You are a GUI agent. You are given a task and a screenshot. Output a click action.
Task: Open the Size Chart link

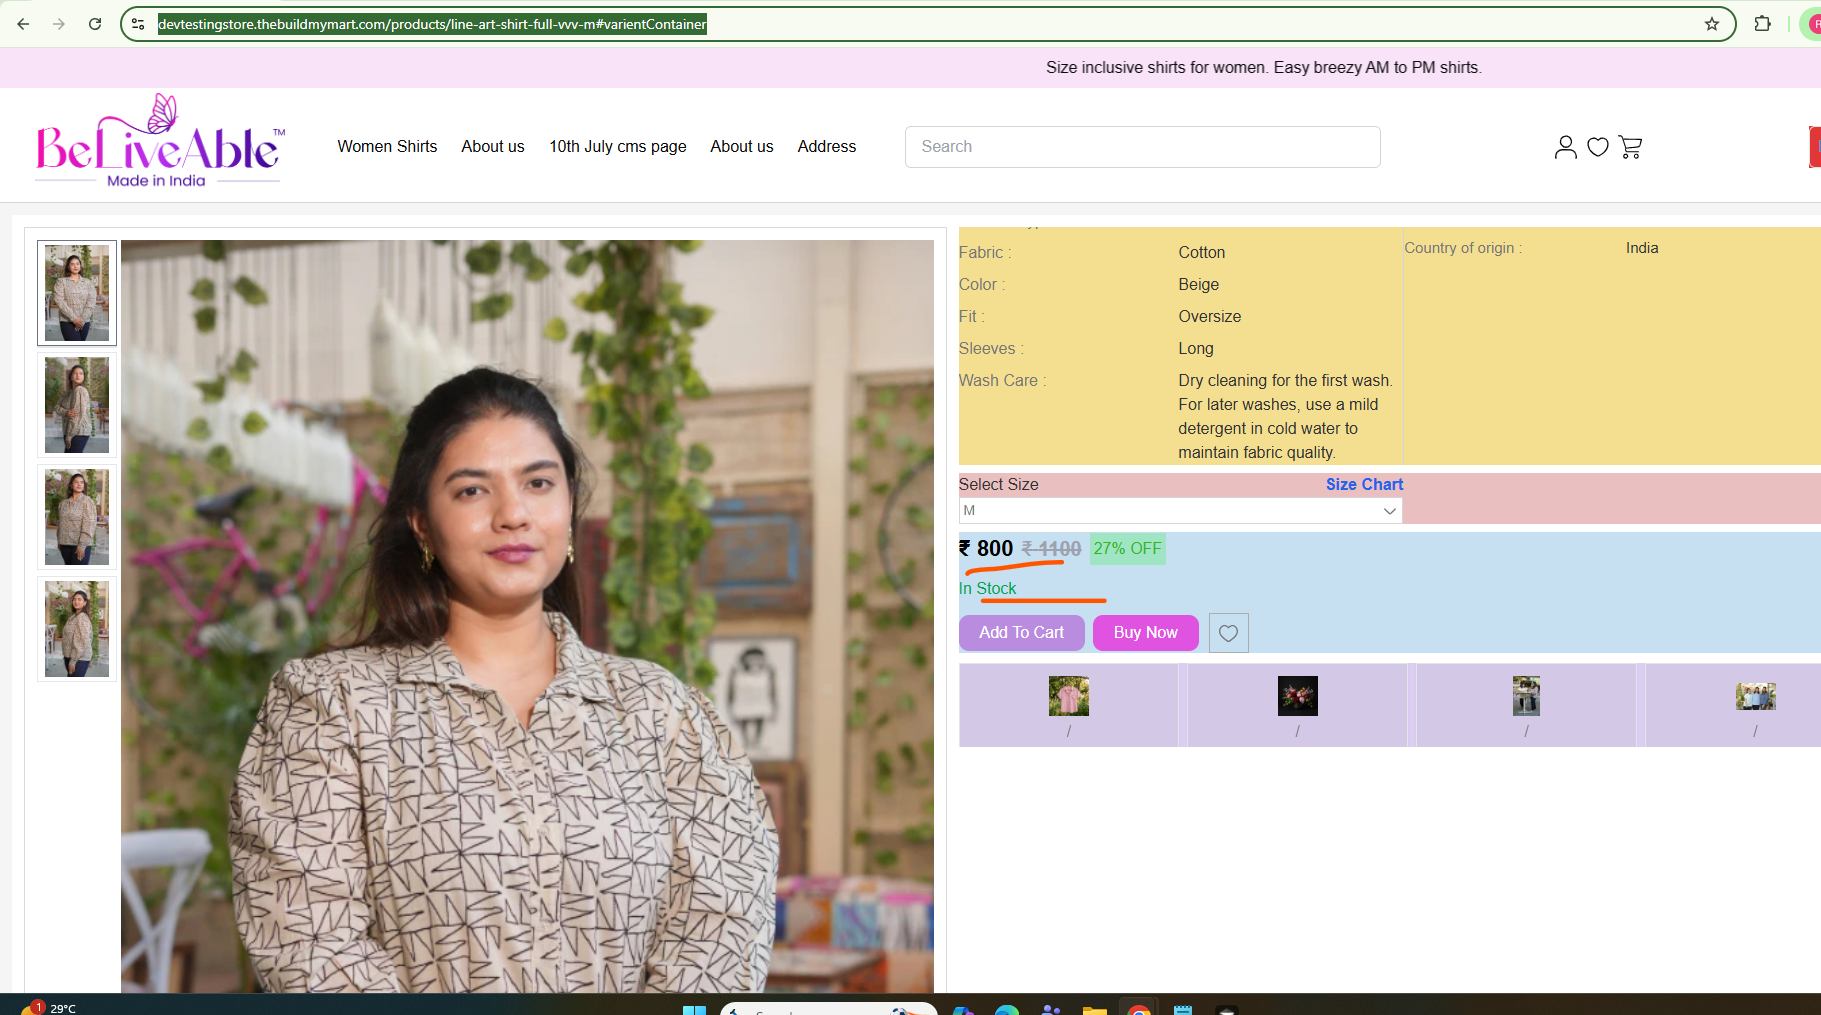pos(1365,484)
